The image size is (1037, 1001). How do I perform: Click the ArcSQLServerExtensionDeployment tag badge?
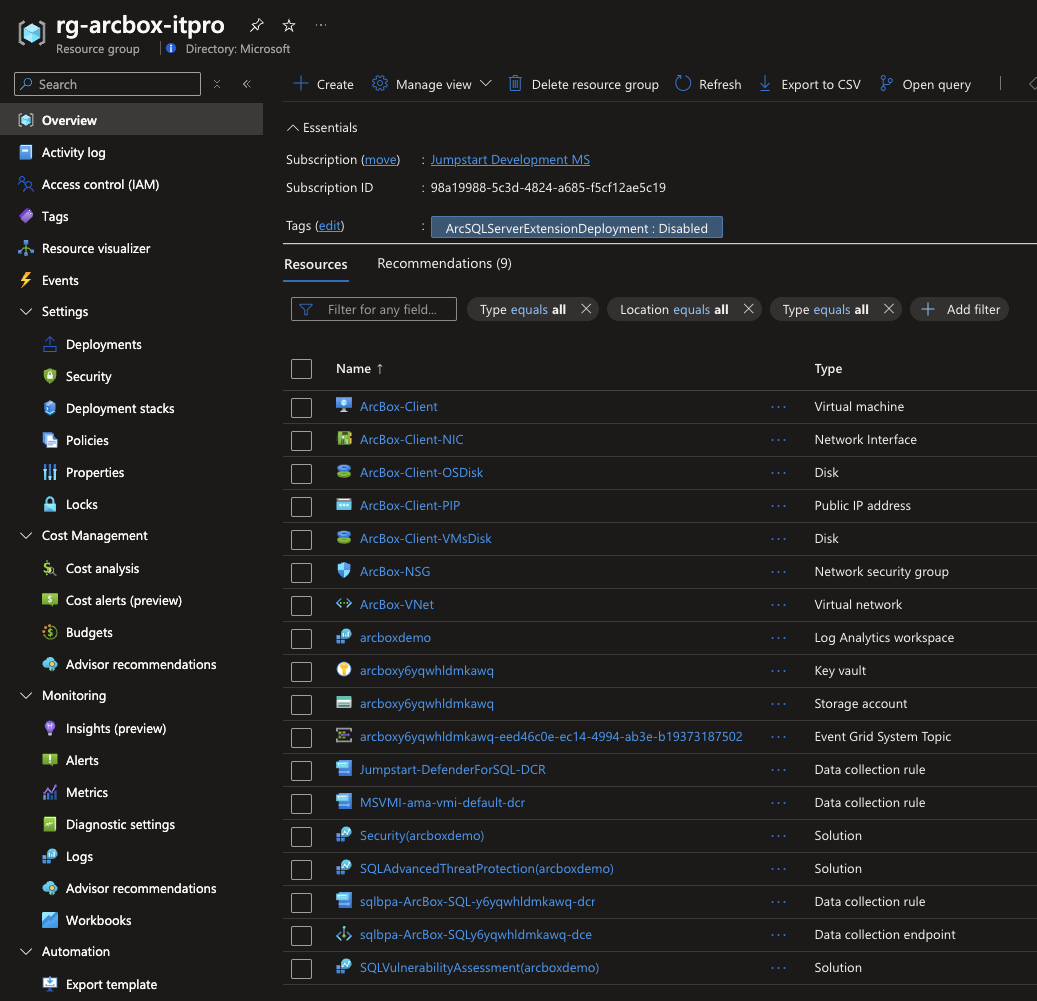[x=577, y=227]
